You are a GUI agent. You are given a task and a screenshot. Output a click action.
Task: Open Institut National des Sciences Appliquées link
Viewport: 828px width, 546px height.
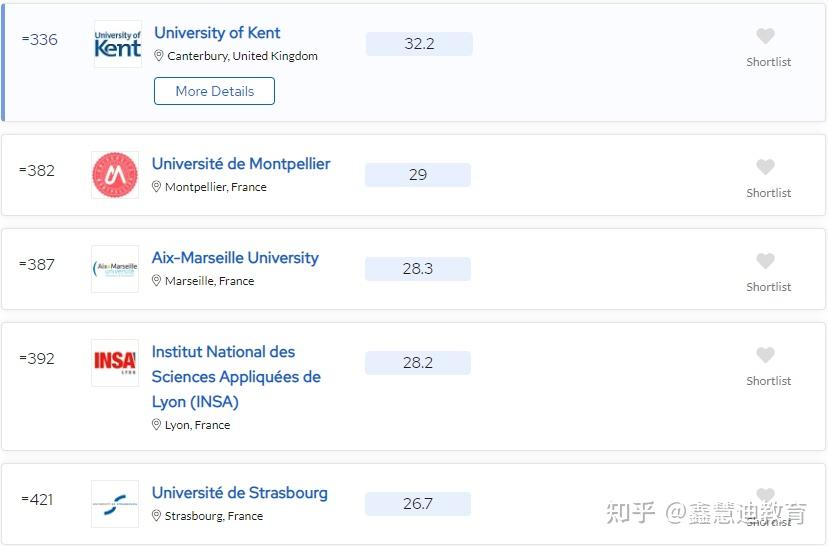click(x=236, y=377)
